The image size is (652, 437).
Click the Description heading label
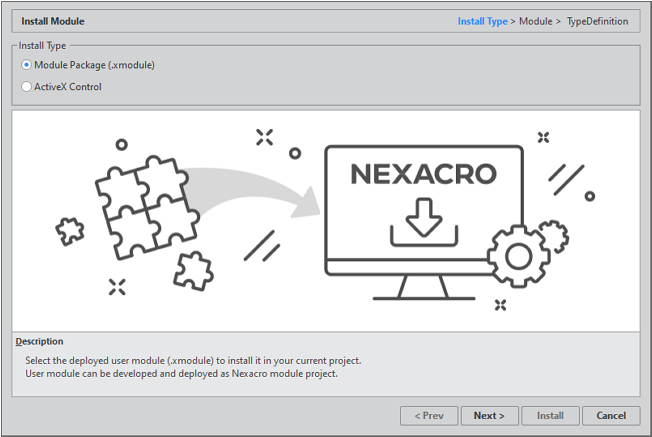pos(39,342)
